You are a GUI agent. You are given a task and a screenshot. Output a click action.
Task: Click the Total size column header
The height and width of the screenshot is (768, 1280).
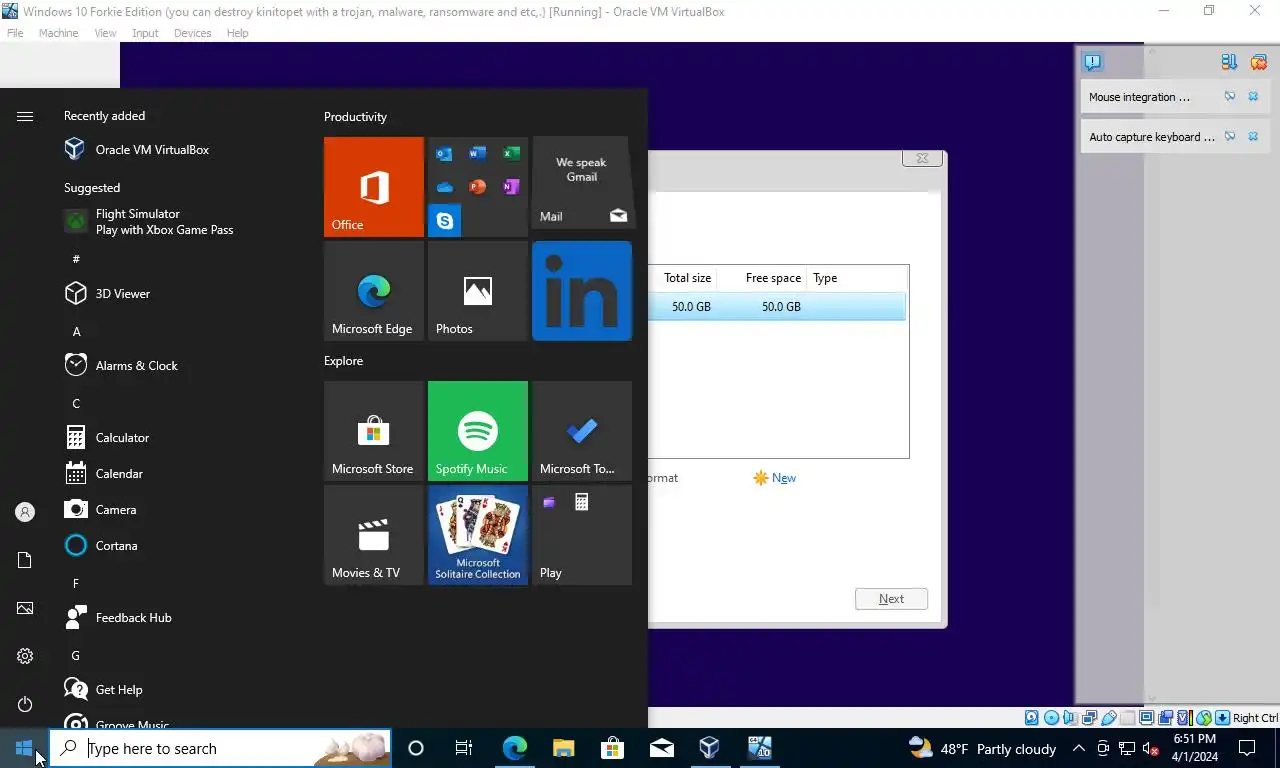(687, 278)
